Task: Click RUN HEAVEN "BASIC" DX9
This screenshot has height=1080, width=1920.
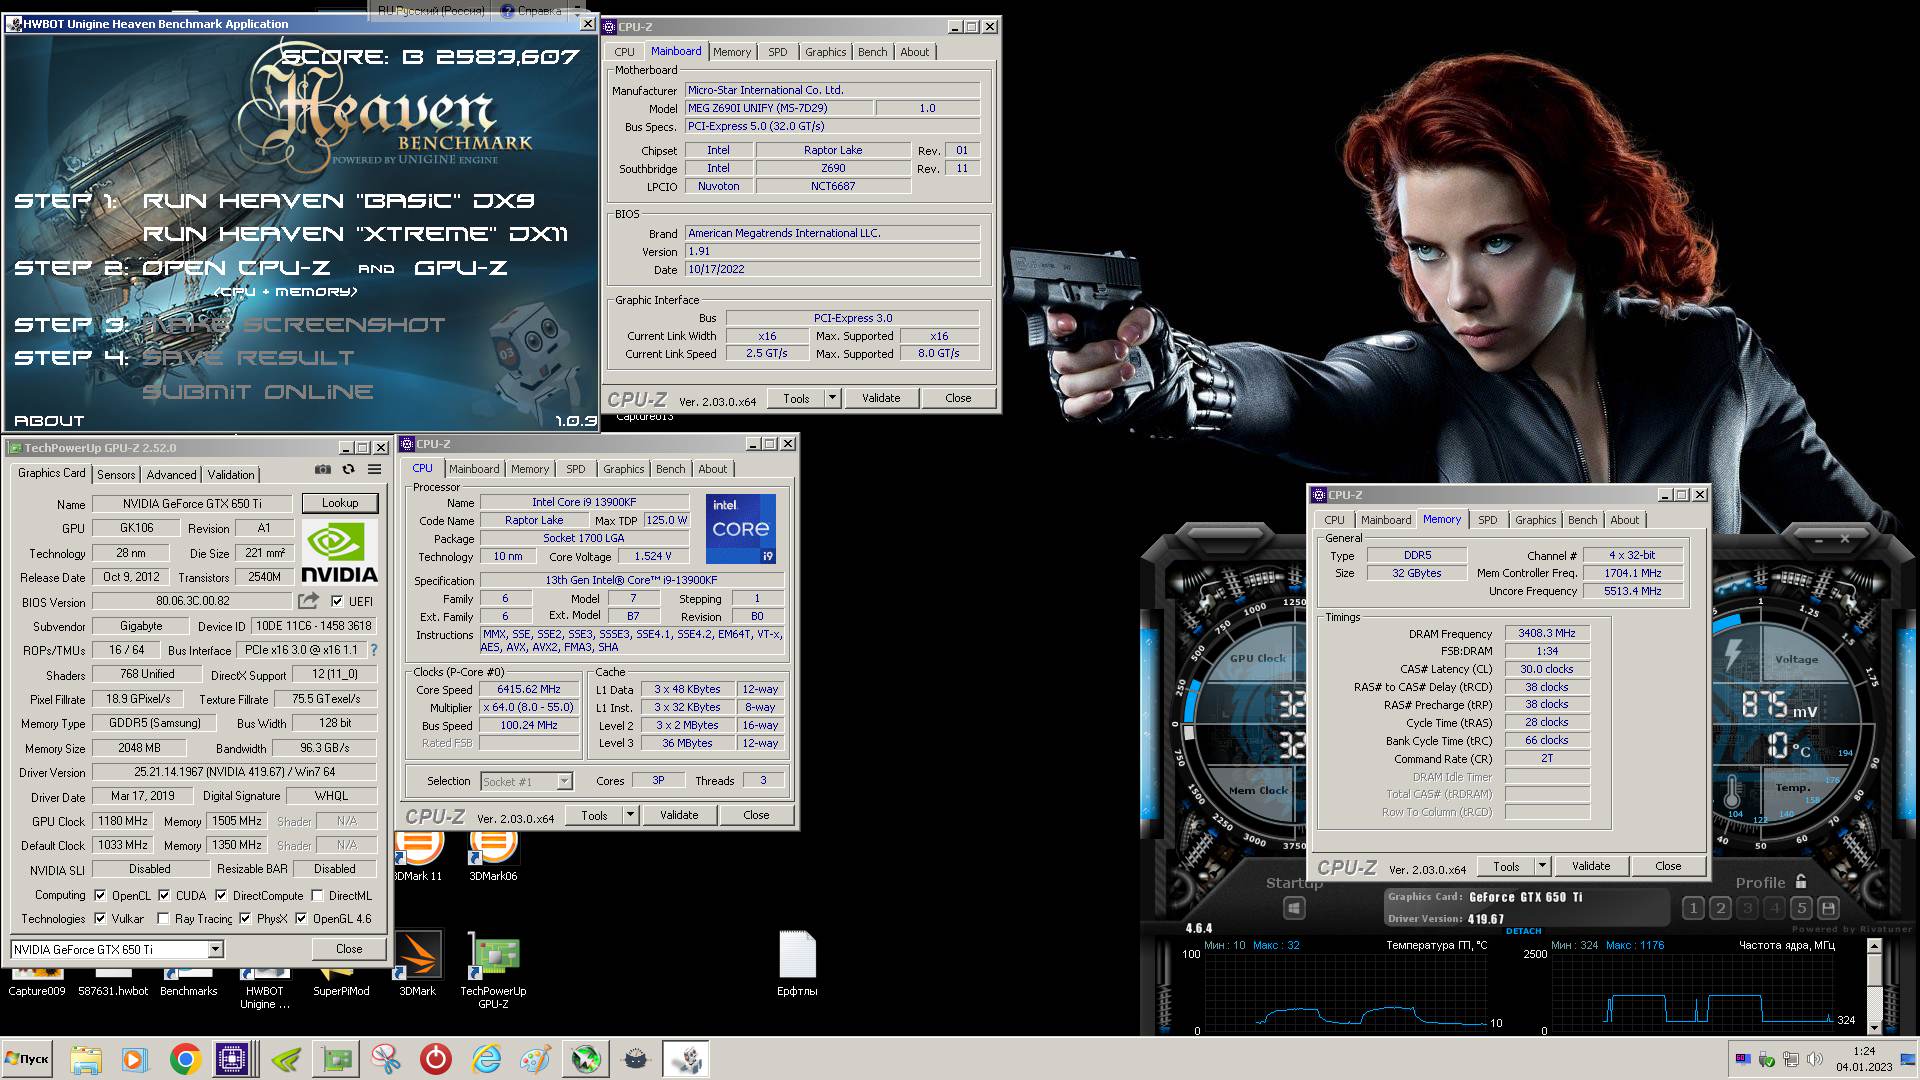Action: click(x=339, y=201)
